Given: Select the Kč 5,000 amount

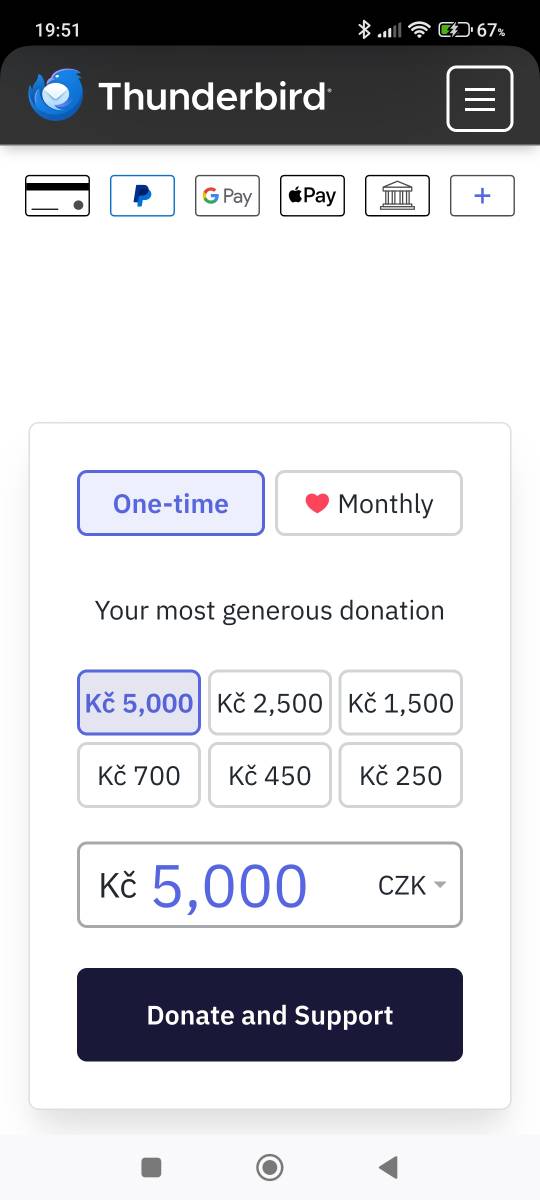Looking at the screenshot, I should (x=139, y=703).
